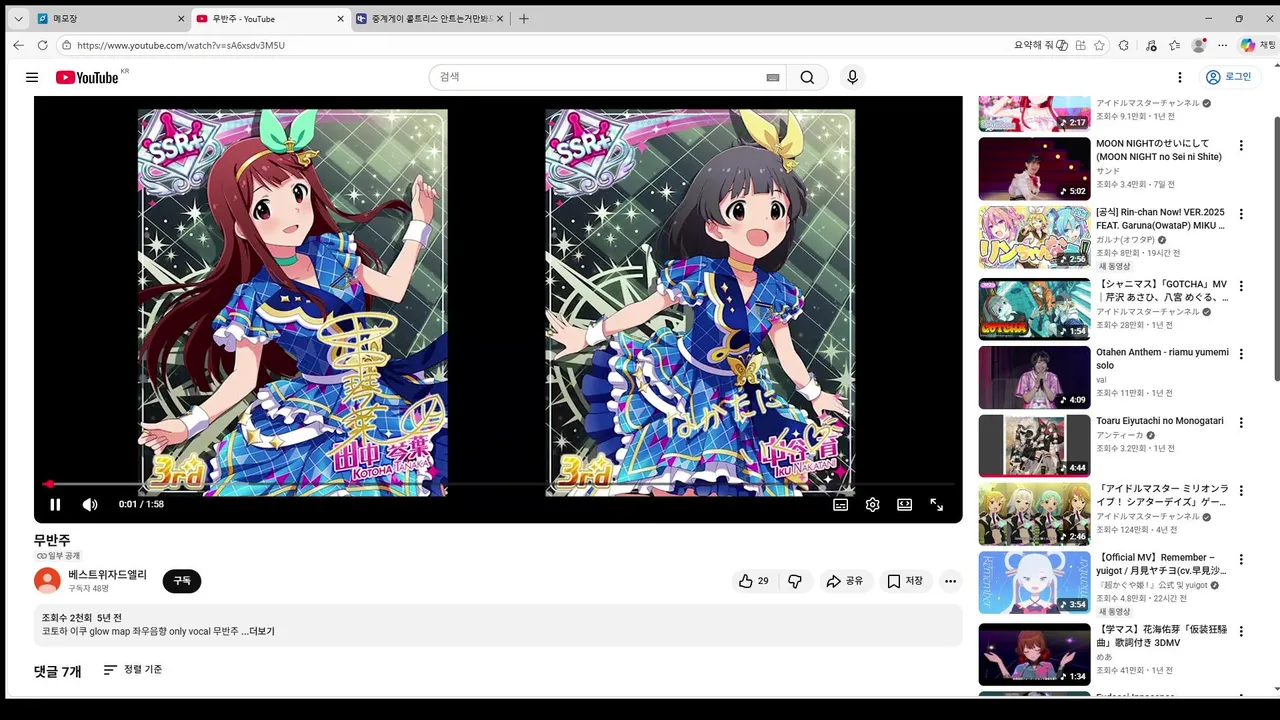
Task: Open the tab actions chevron dropdown
Action: pos(18,18)
